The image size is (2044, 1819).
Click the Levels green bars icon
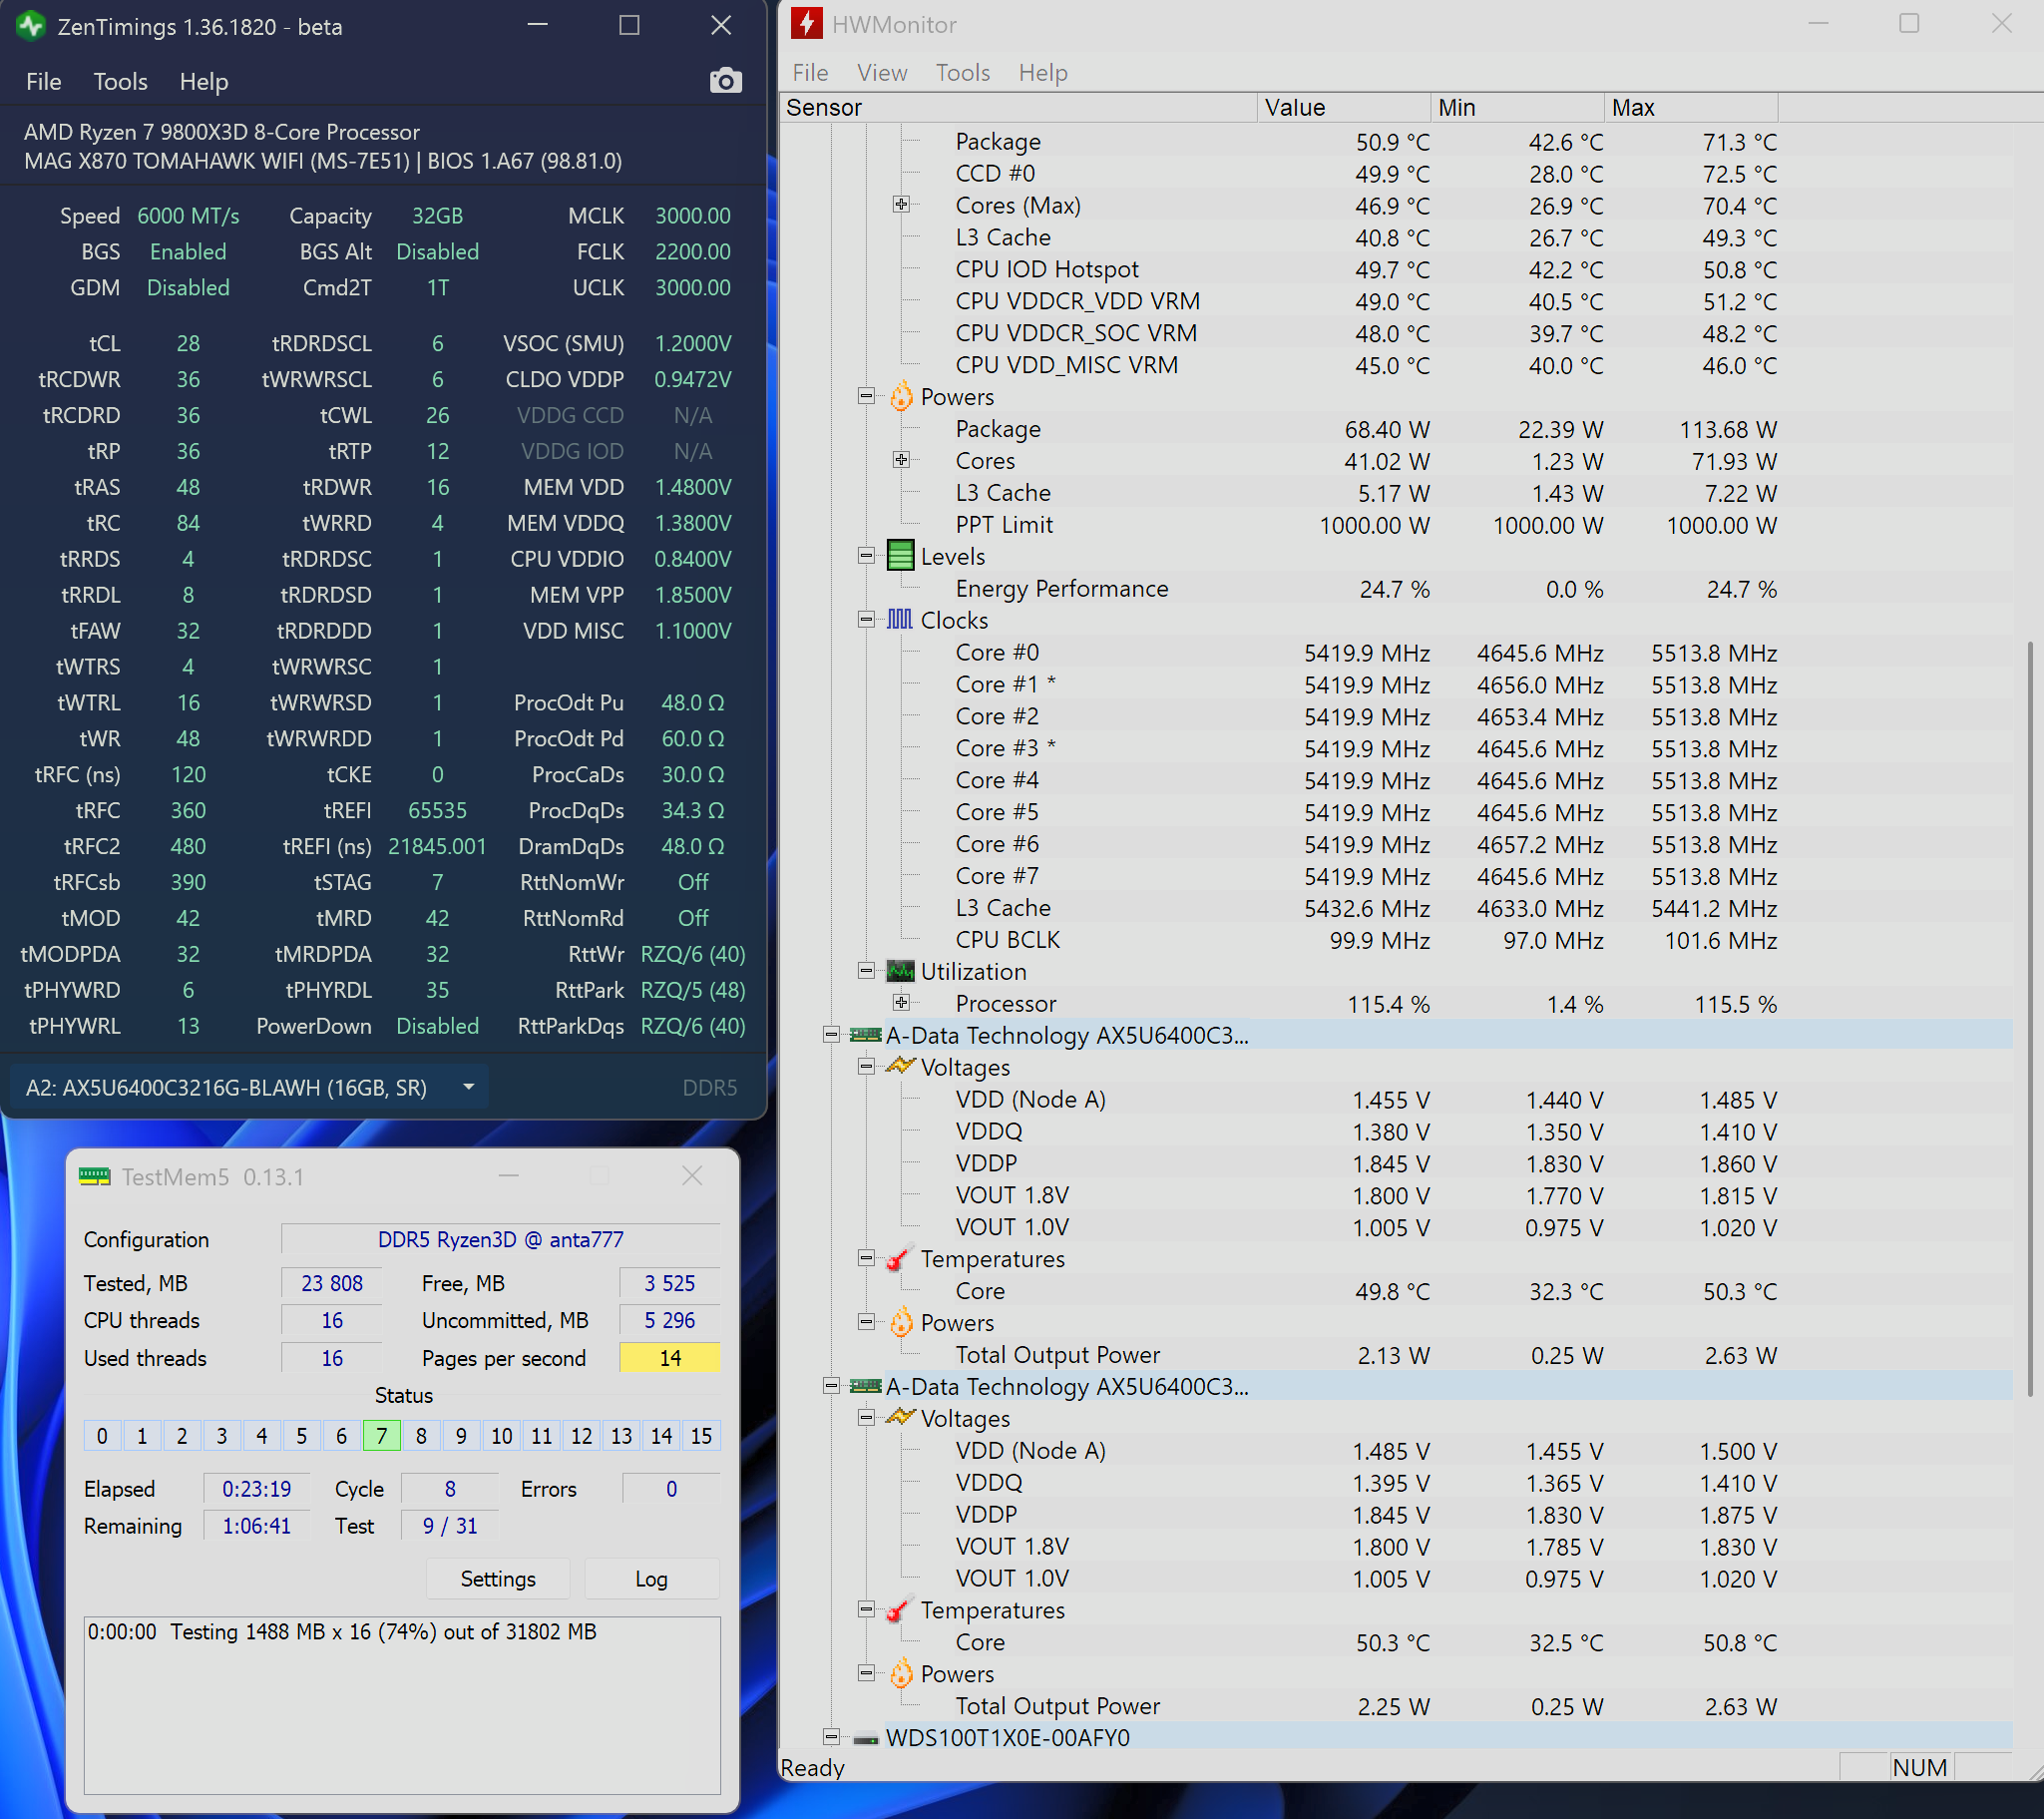[901, 556]
